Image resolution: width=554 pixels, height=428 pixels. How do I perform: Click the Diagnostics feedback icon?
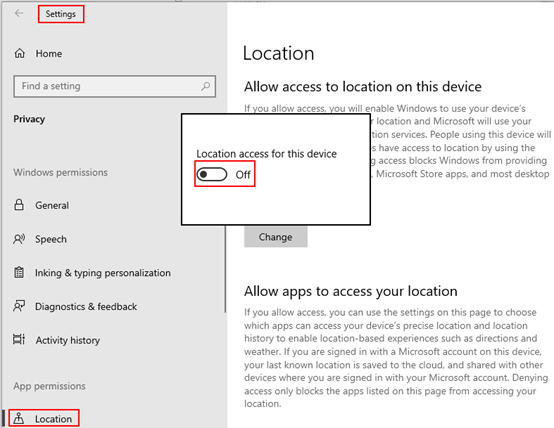[x=19, y=306]
